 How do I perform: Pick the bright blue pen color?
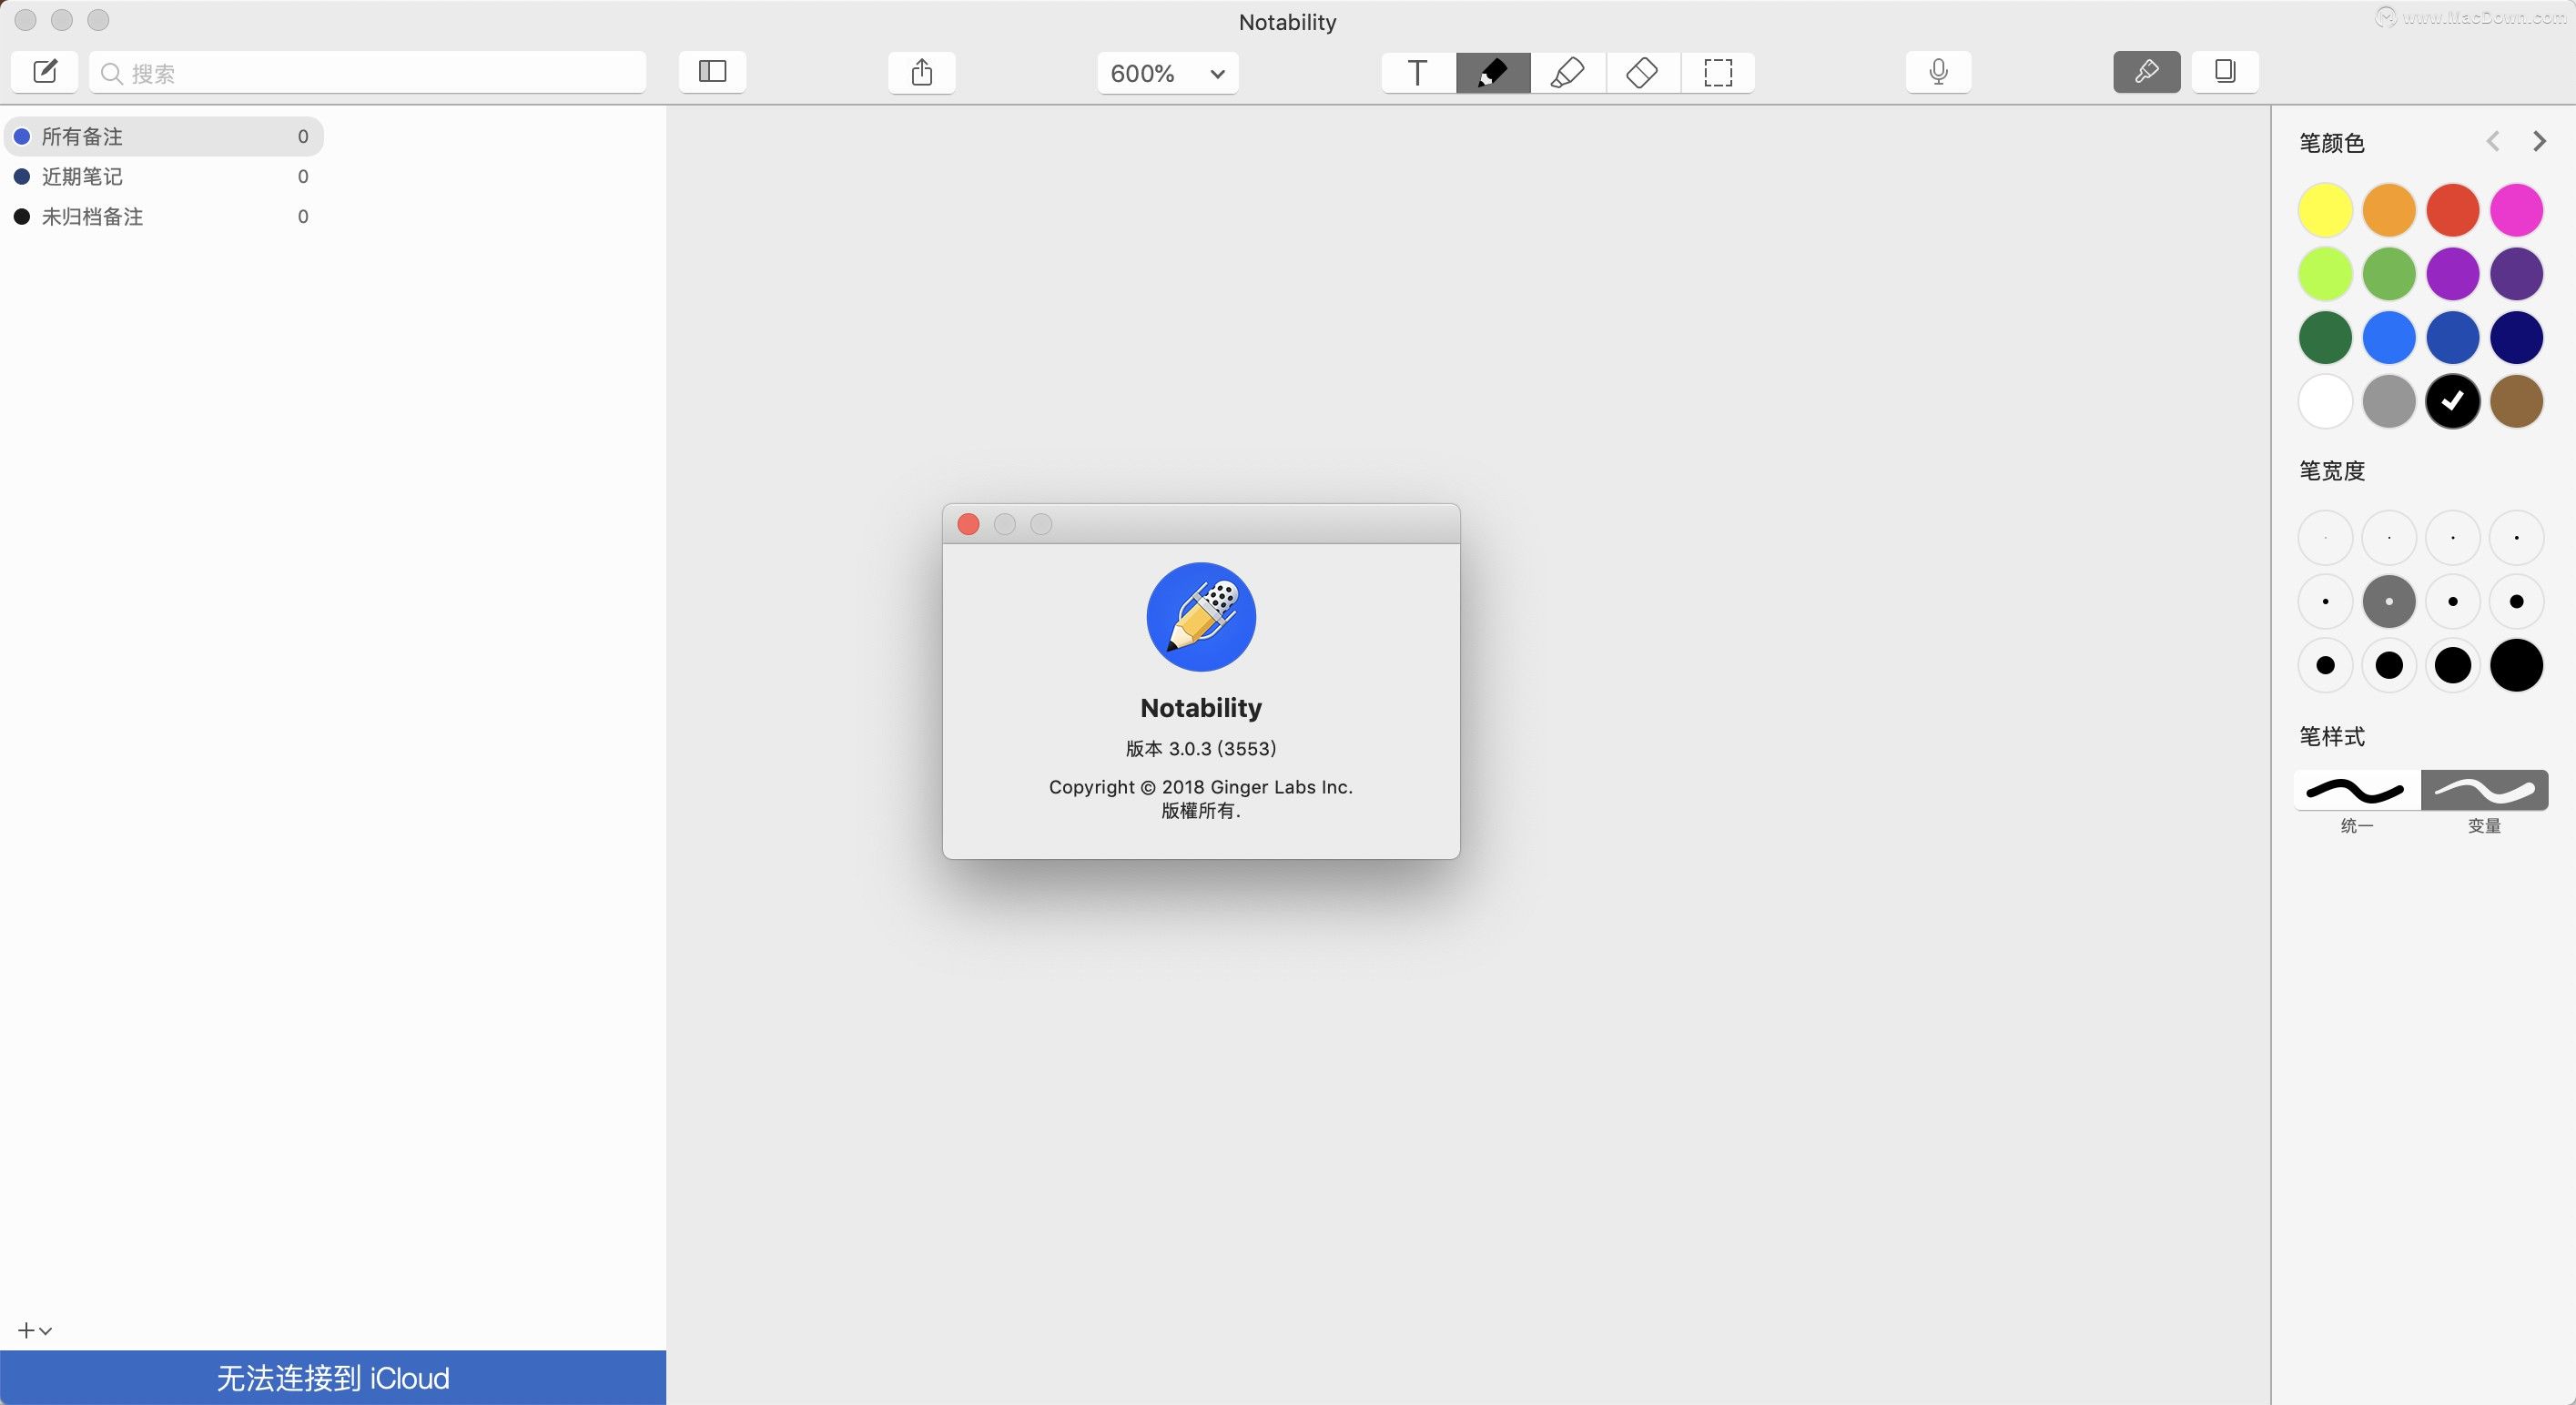(2389, 338)
